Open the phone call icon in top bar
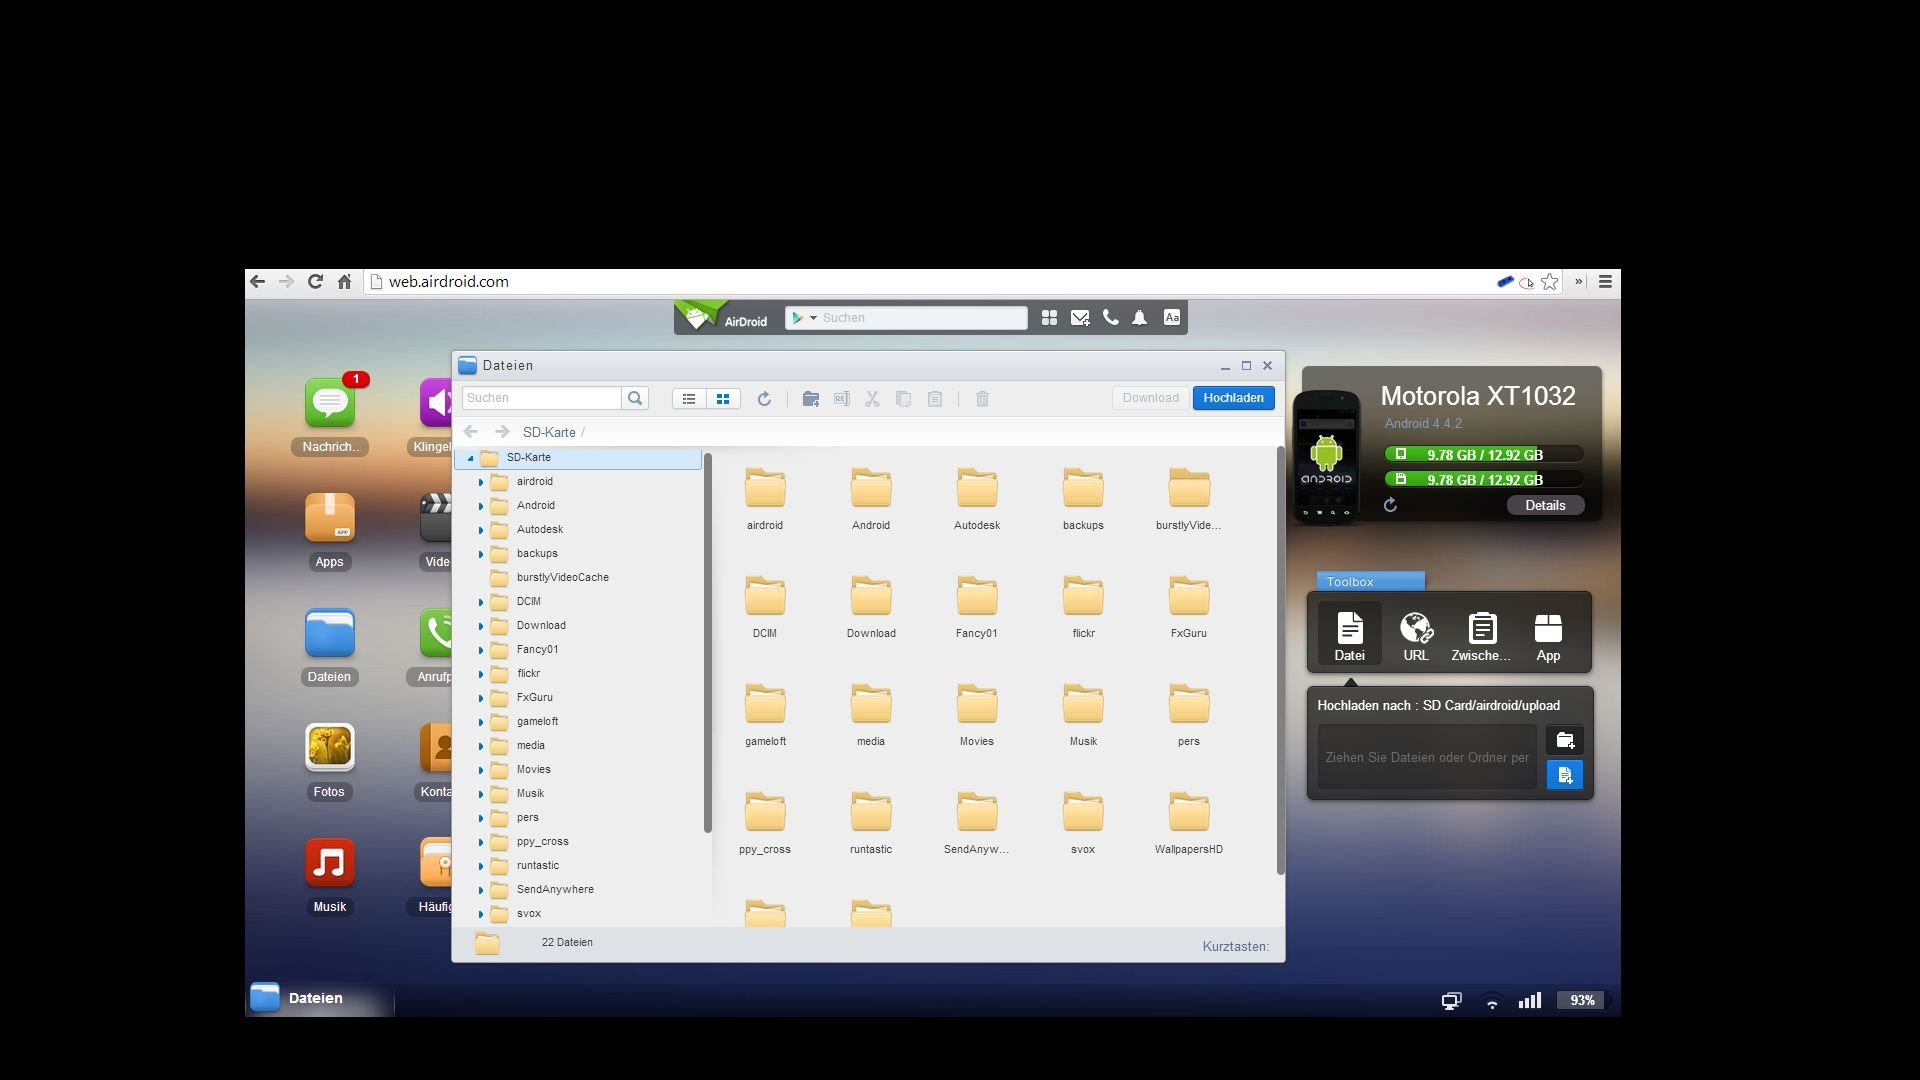This screenshot has height=1080, width=1920. pos(1111,318)
